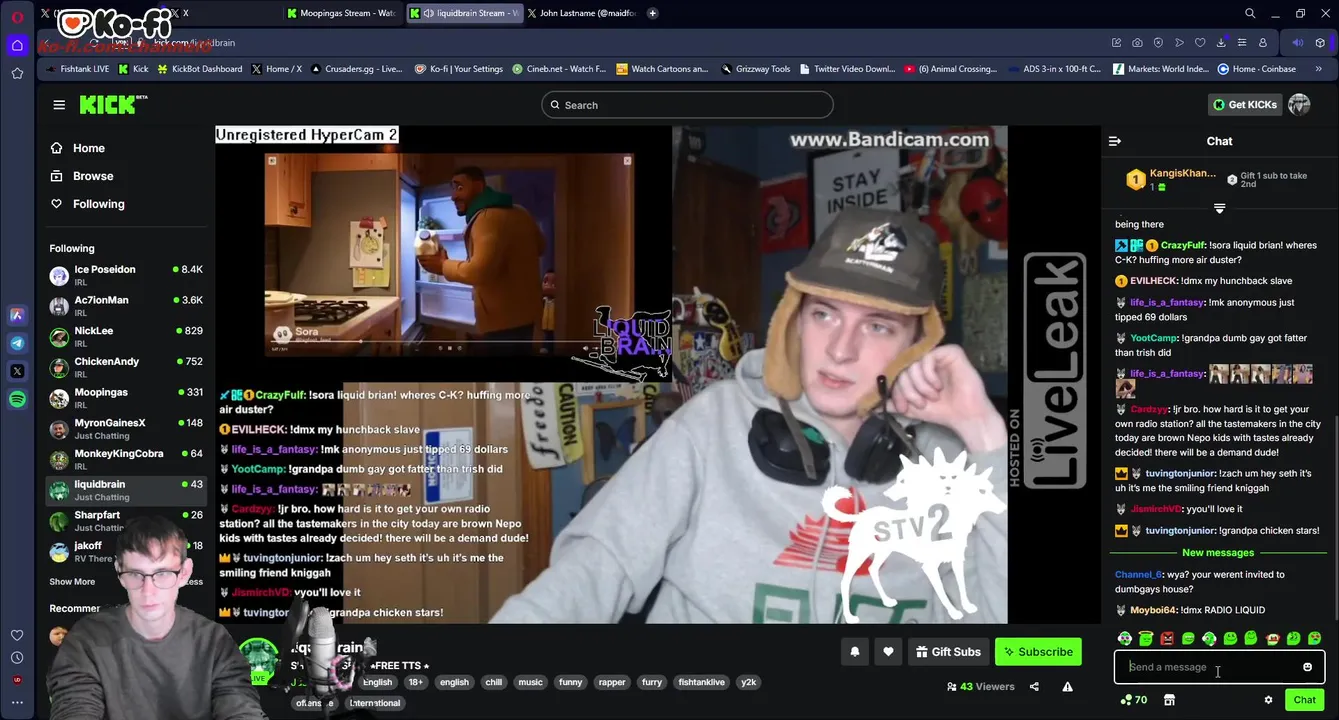Open Opera account profile icon

point(1263,43)
